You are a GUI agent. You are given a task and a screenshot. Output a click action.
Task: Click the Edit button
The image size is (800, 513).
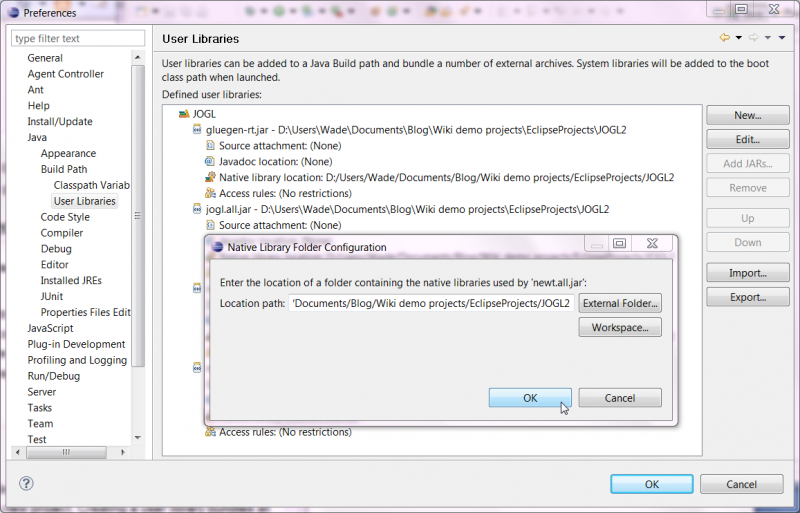click(x=748, y=139)
